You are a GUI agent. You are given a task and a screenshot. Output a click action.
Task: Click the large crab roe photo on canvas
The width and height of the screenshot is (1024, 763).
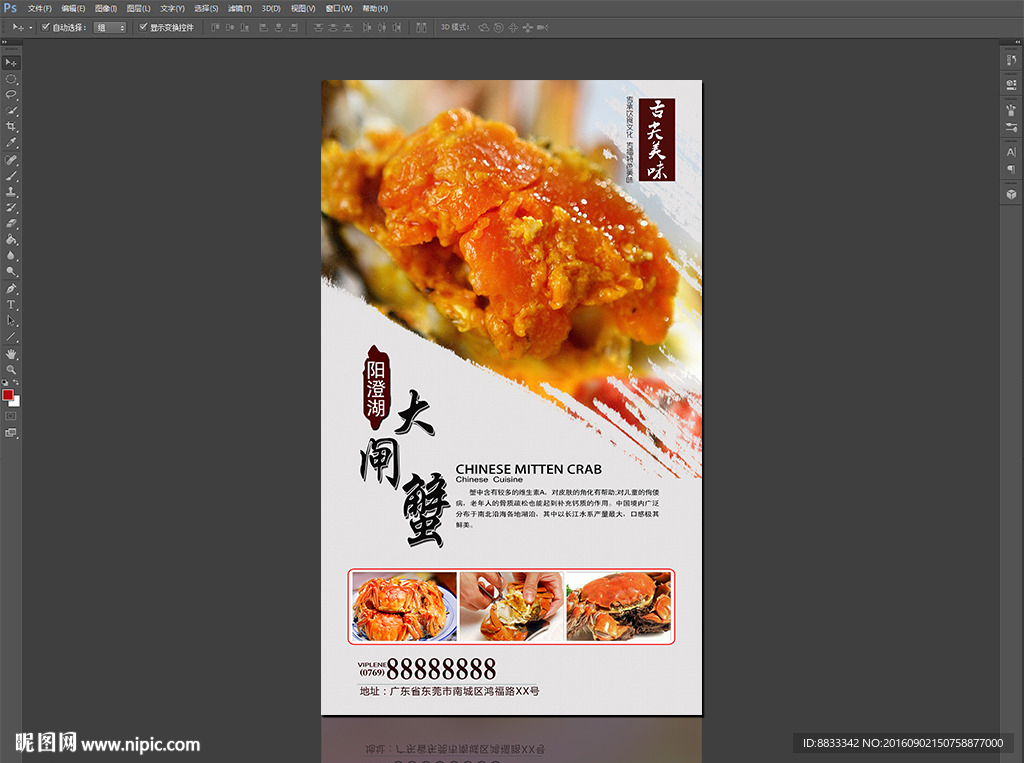click(x=510, y=230)
